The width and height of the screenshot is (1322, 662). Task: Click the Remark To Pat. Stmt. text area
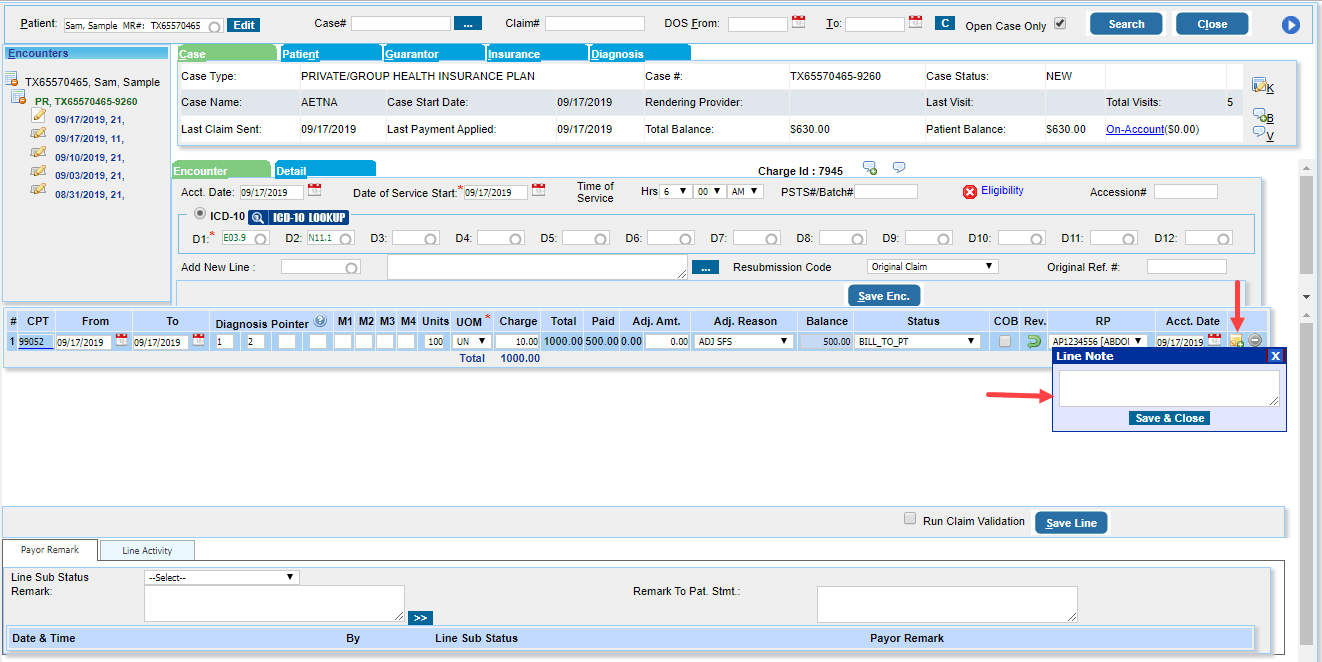947,604
